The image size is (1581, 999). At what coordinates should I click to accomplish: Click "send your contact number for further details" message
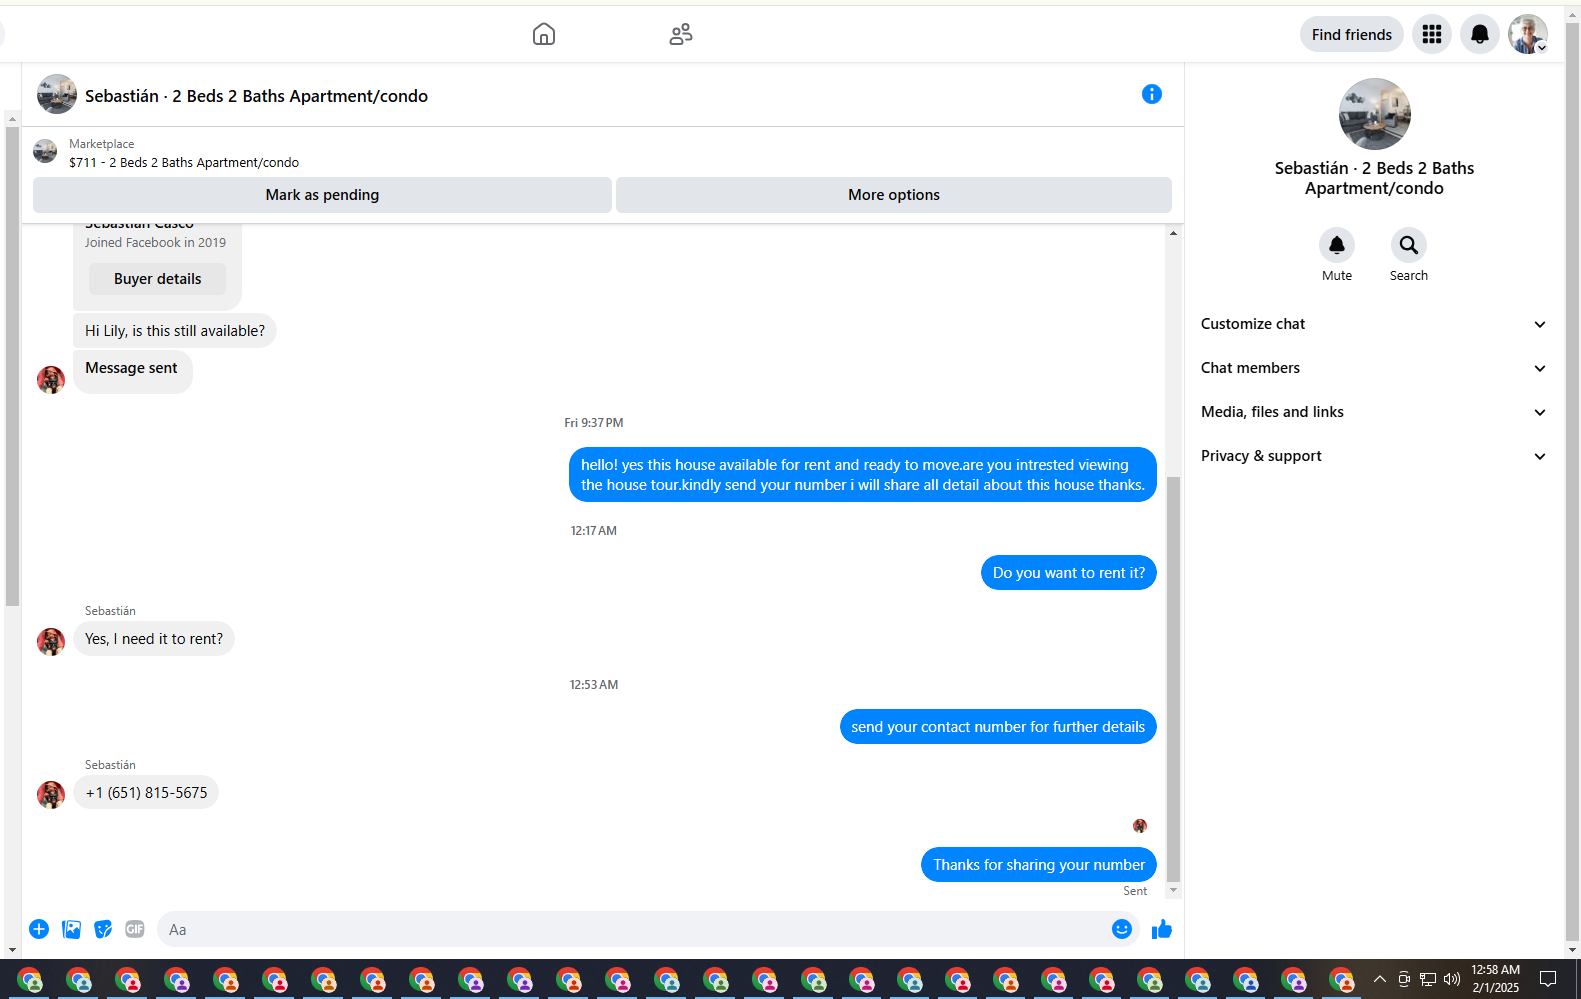point(998,727)
